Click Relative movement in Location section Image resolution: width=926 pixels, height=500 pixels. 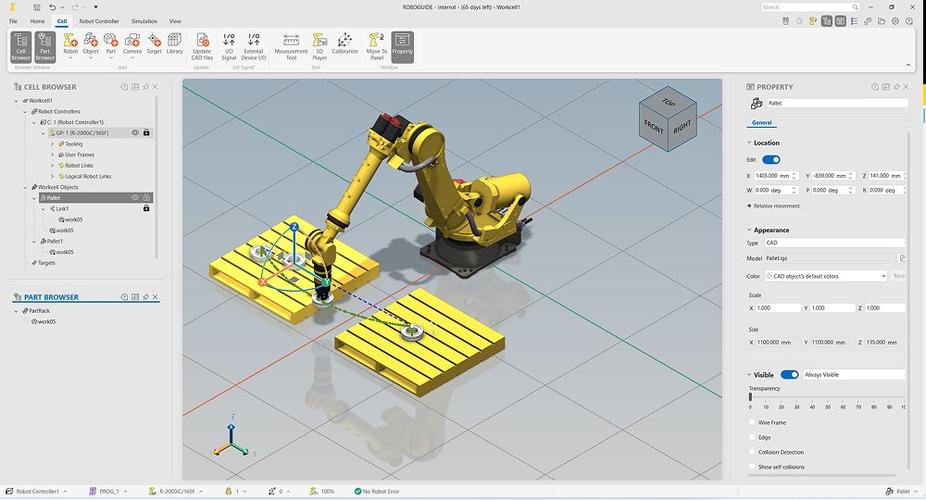coord(774,206)
